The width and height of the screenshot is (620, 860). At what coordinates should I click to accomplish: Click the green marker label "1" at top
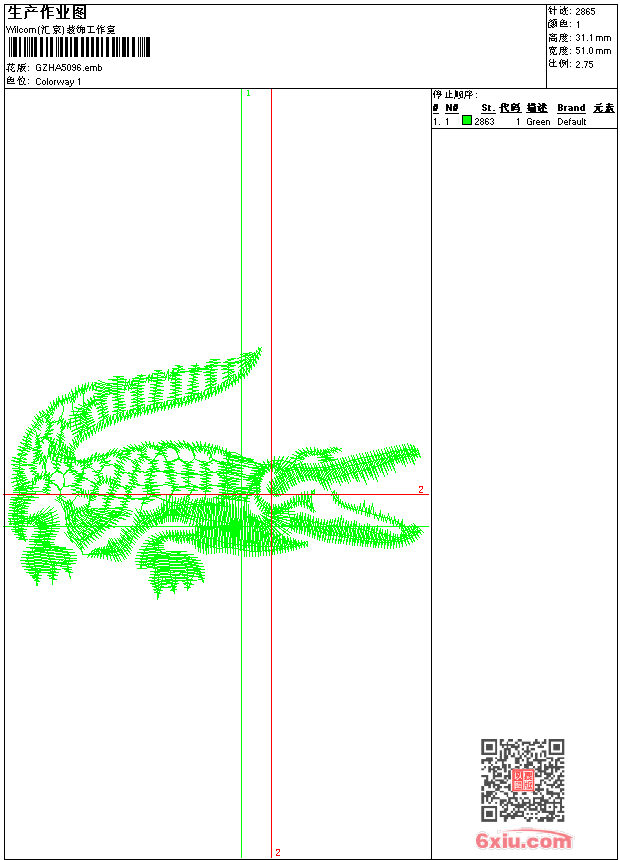point(249,94)
